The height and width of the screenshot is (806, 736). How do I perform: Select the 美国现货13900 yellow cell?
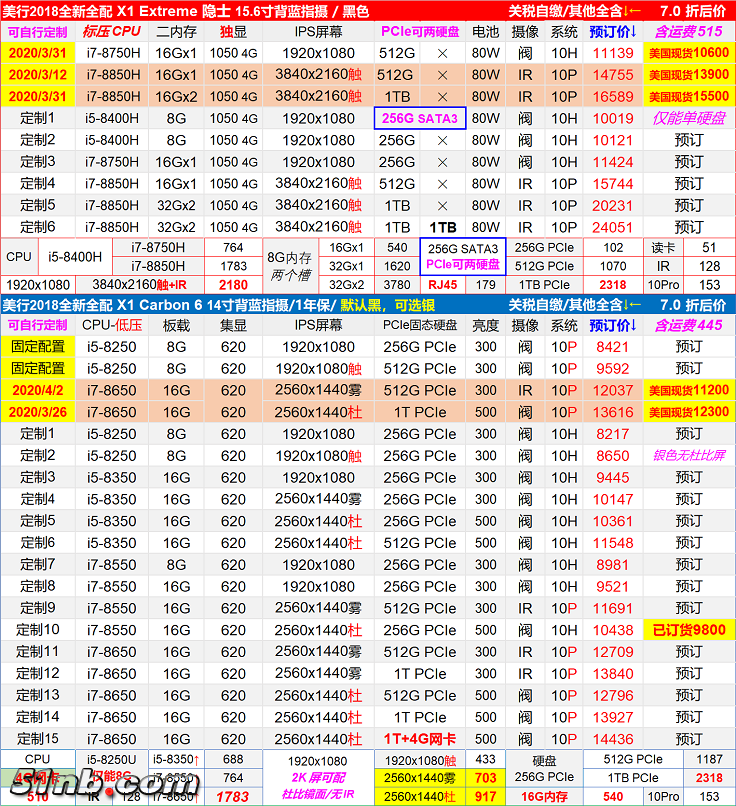[x=689, y=75]
